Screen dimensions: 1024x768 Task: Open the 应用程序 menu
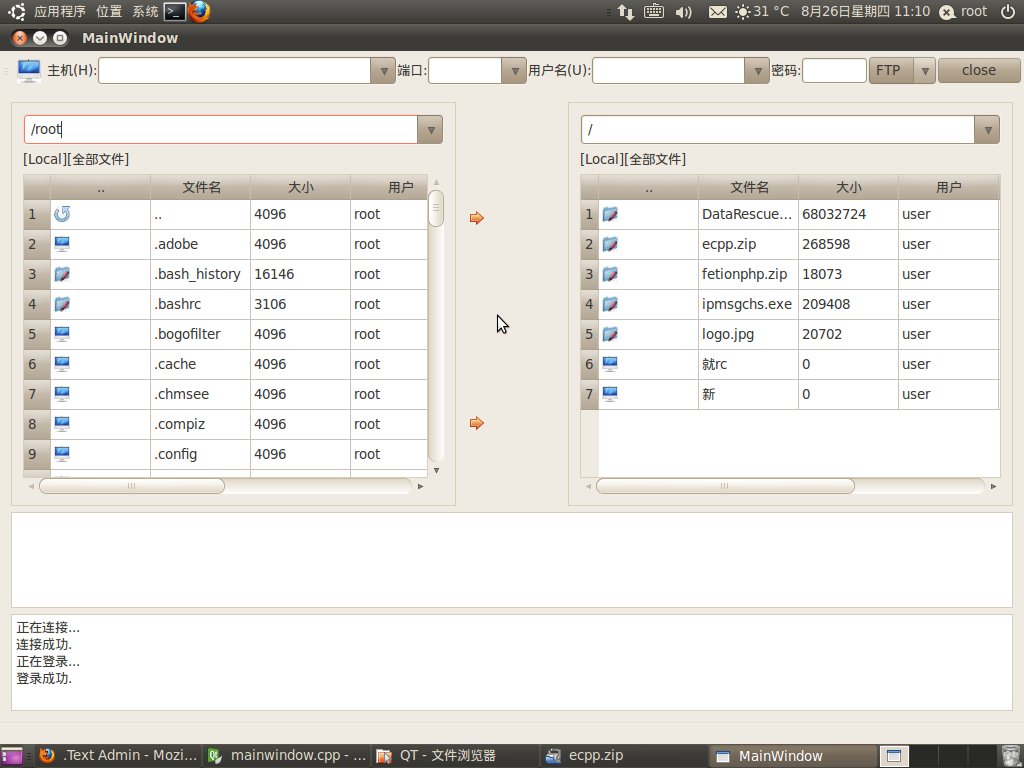click(59, 12)
